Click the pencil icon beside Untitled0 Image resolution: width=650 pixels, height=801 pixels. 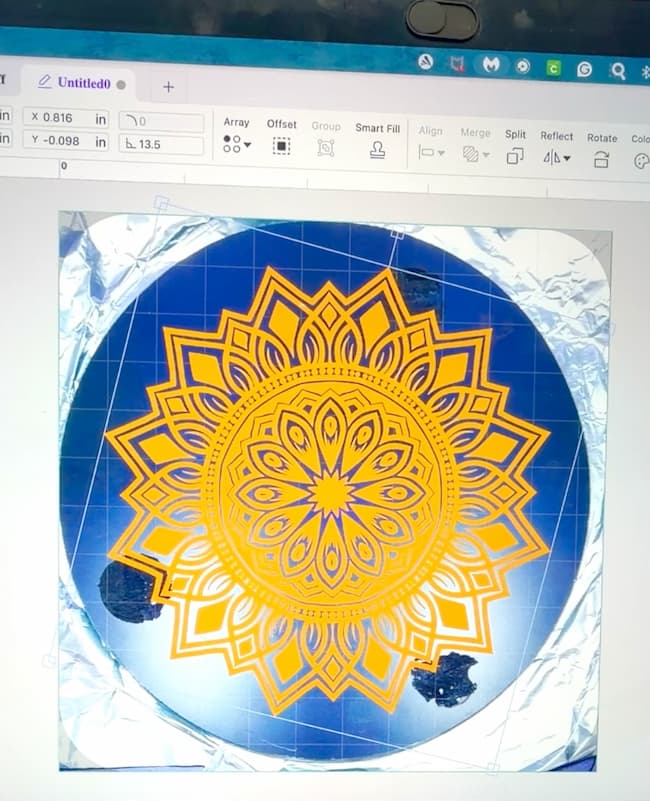click(x=45, y=81)
